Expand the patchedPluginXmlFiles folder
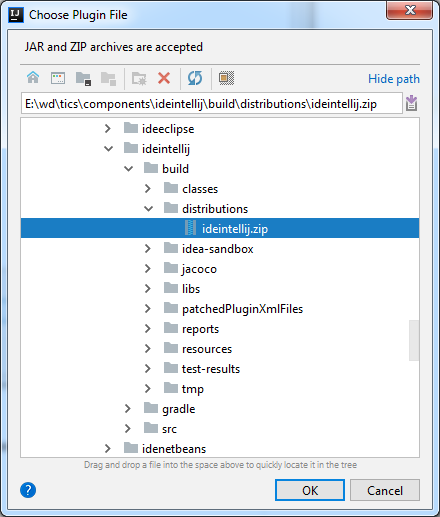This screenshot has width=440, height=517. [x=148, y=309]
